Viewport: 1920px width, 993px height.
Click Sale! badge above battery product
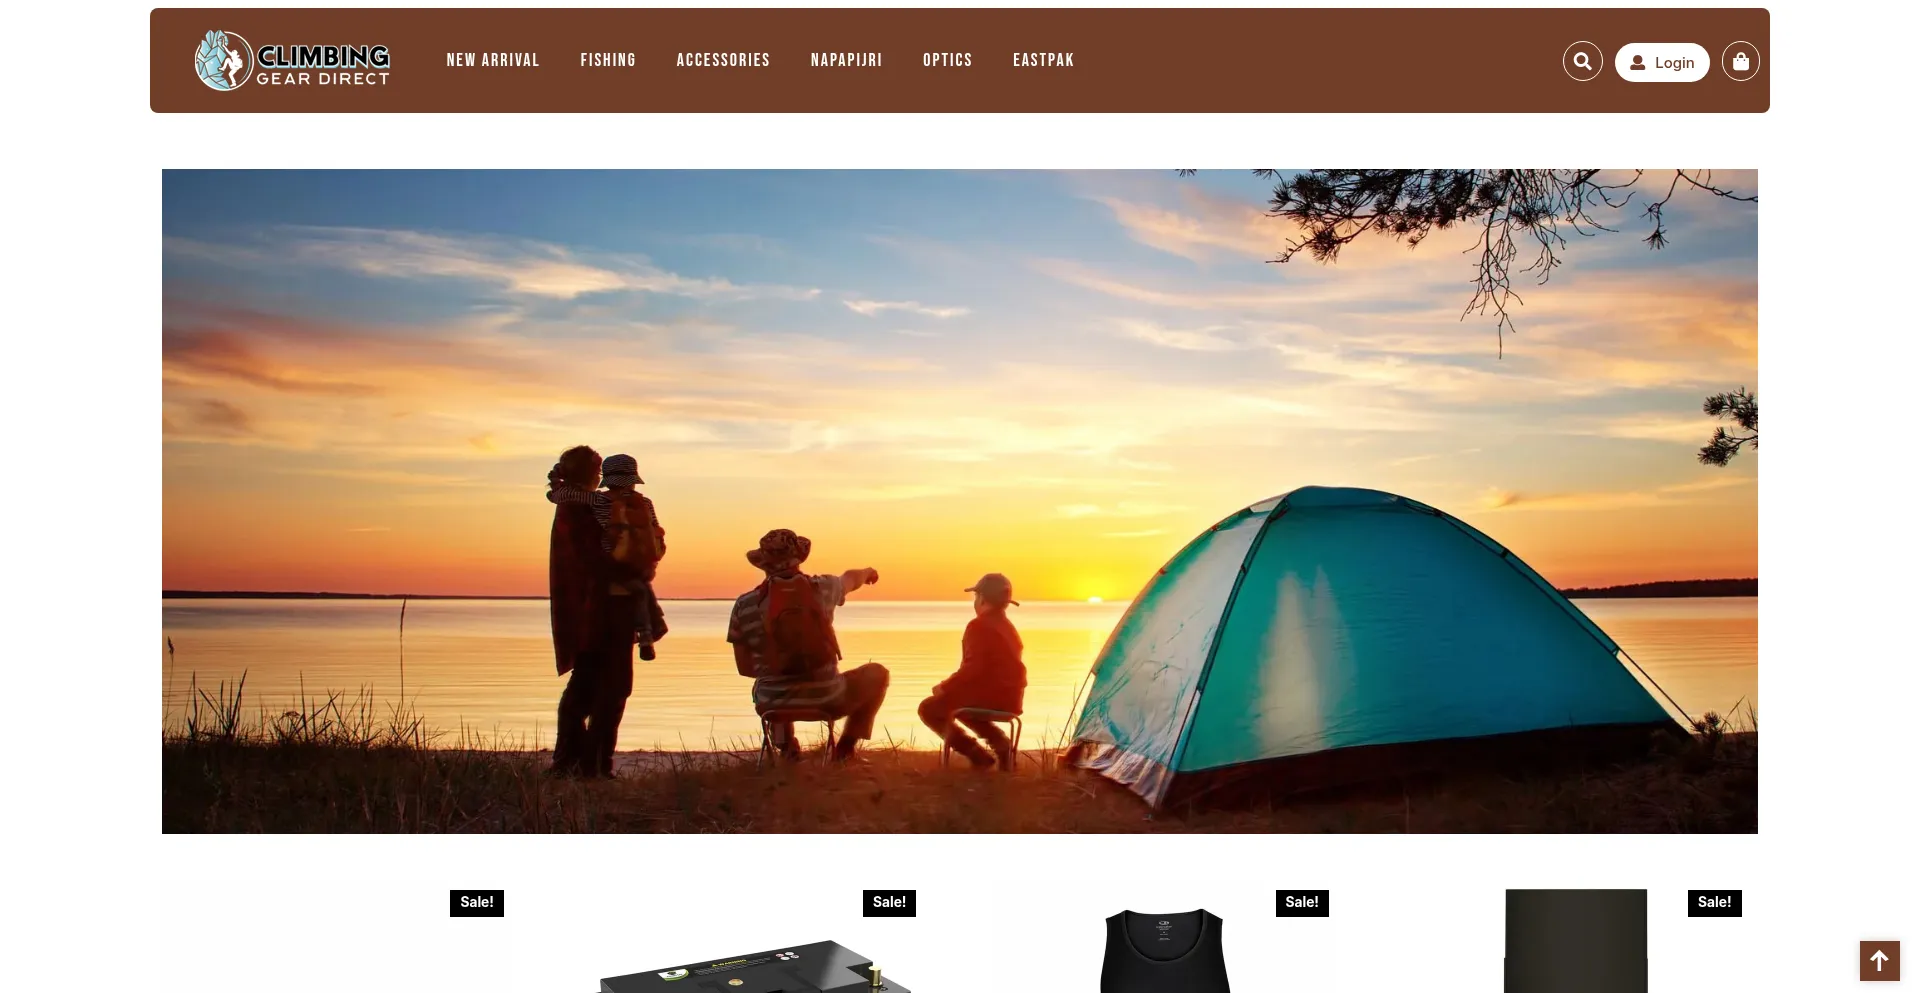[x=889, y=903]
